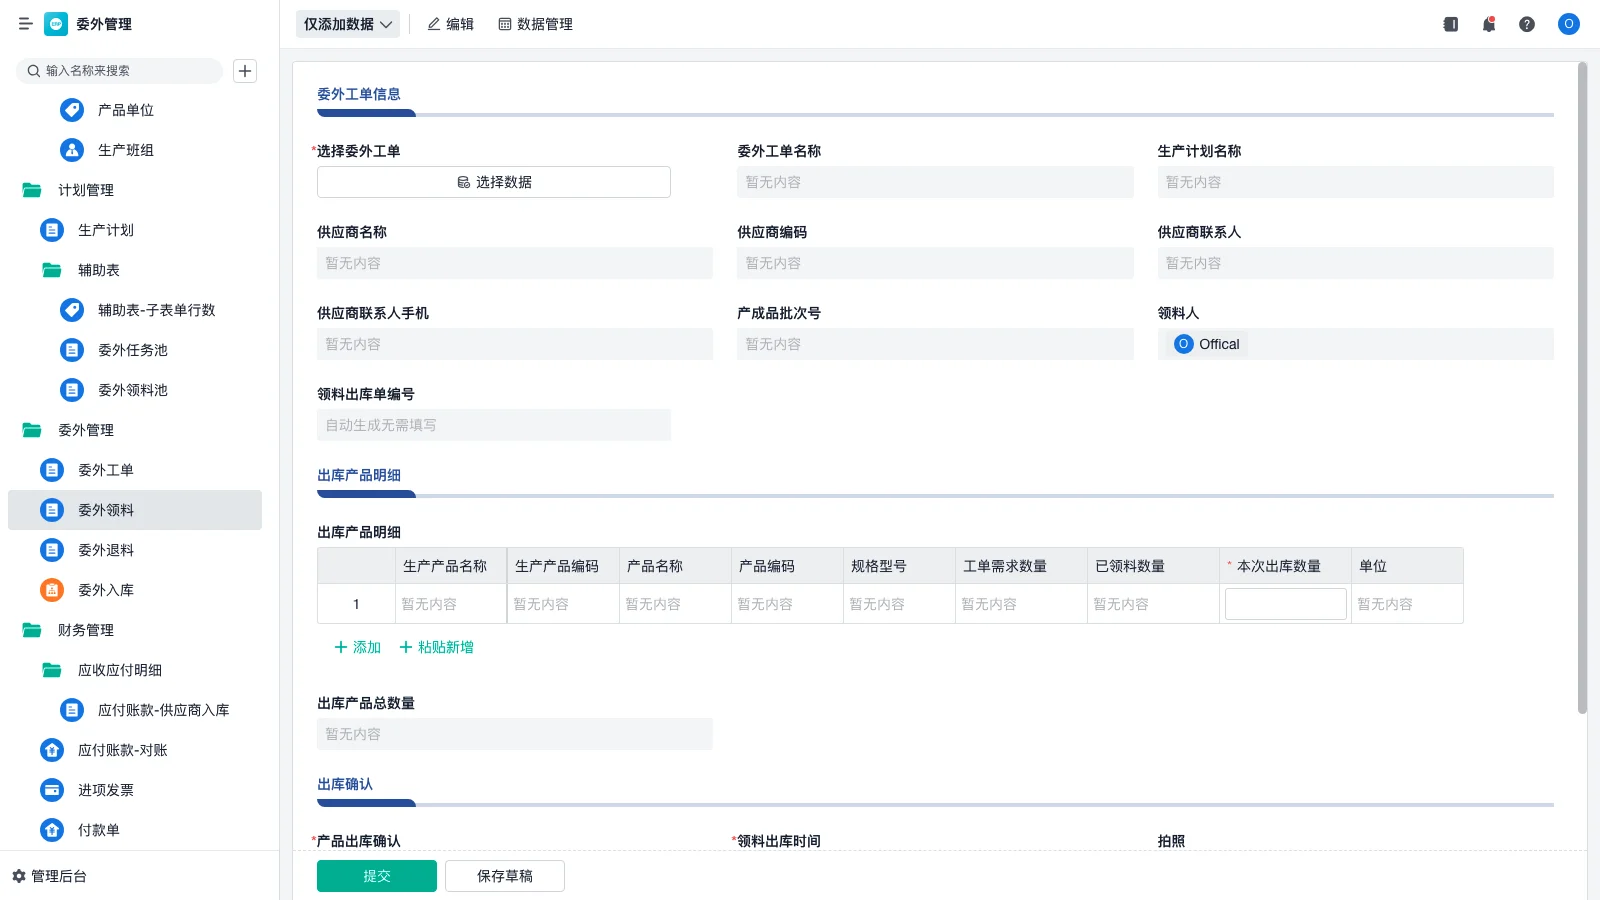Click the 选择数据 button
This screenshot has width=1600, height=900.
click(494, 181)
